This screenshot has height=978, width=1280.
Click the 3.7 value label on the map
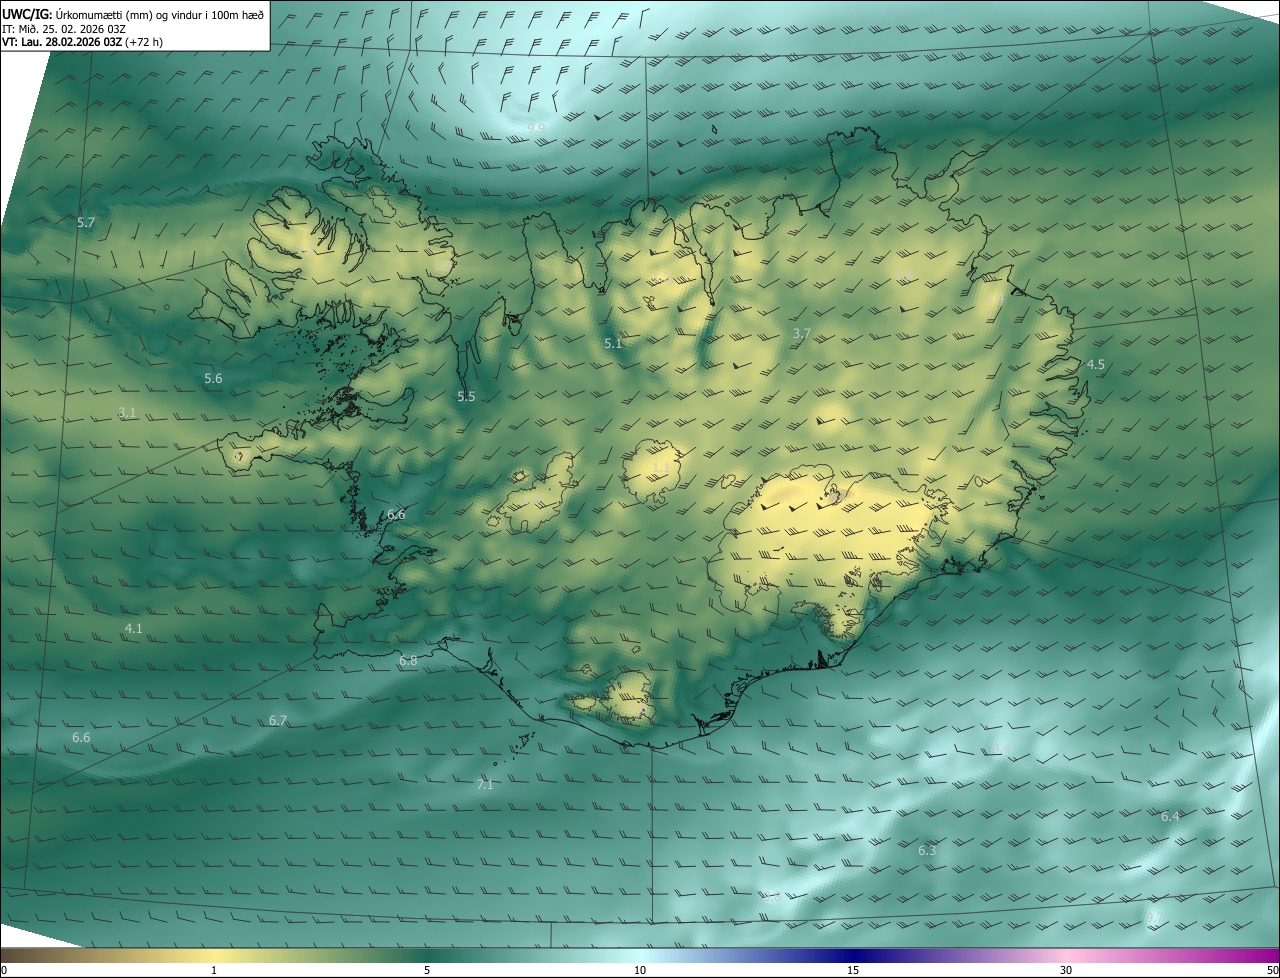tap(801, 334)
